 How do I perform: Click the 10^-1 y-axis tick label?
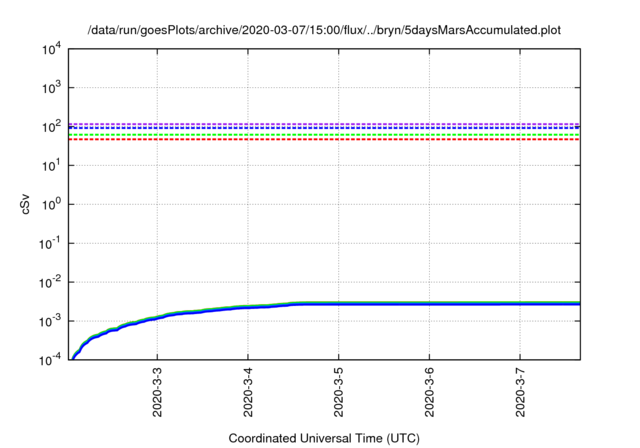click(x=50, y=243)
